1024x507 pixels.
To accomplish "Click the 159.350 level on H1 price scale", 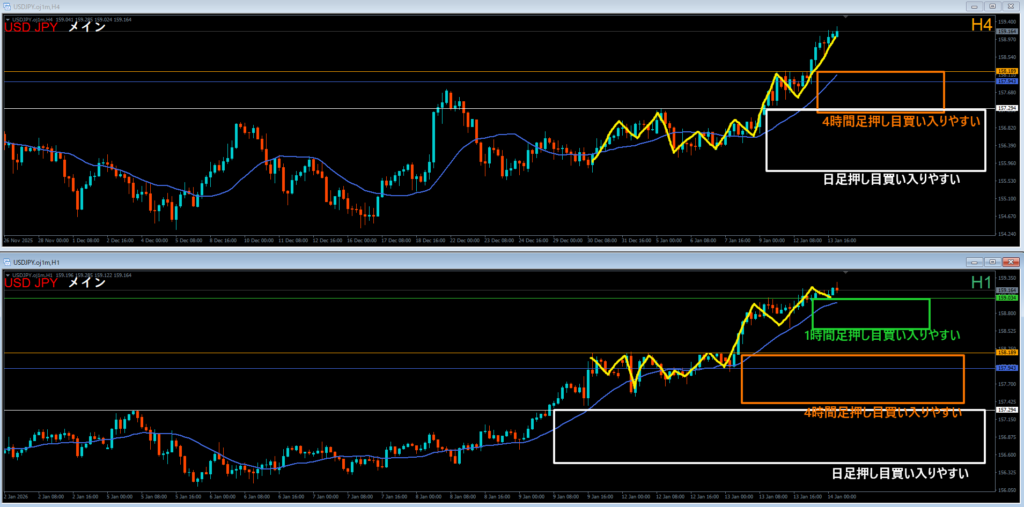I will 1006,278.
